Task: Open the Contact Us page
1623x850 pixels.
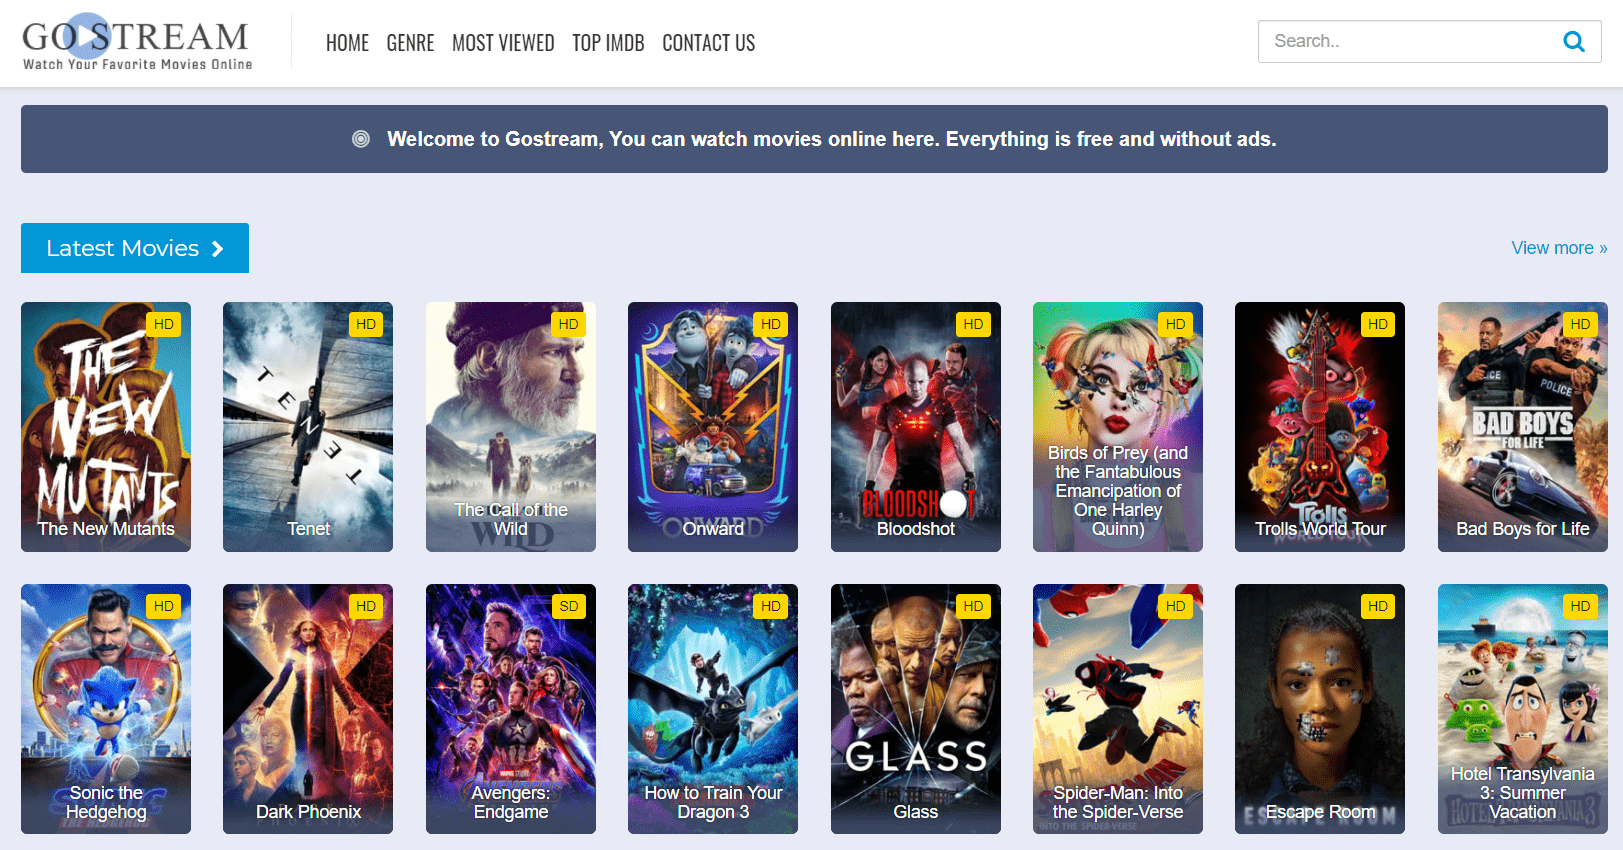Action: coord(708,43)
